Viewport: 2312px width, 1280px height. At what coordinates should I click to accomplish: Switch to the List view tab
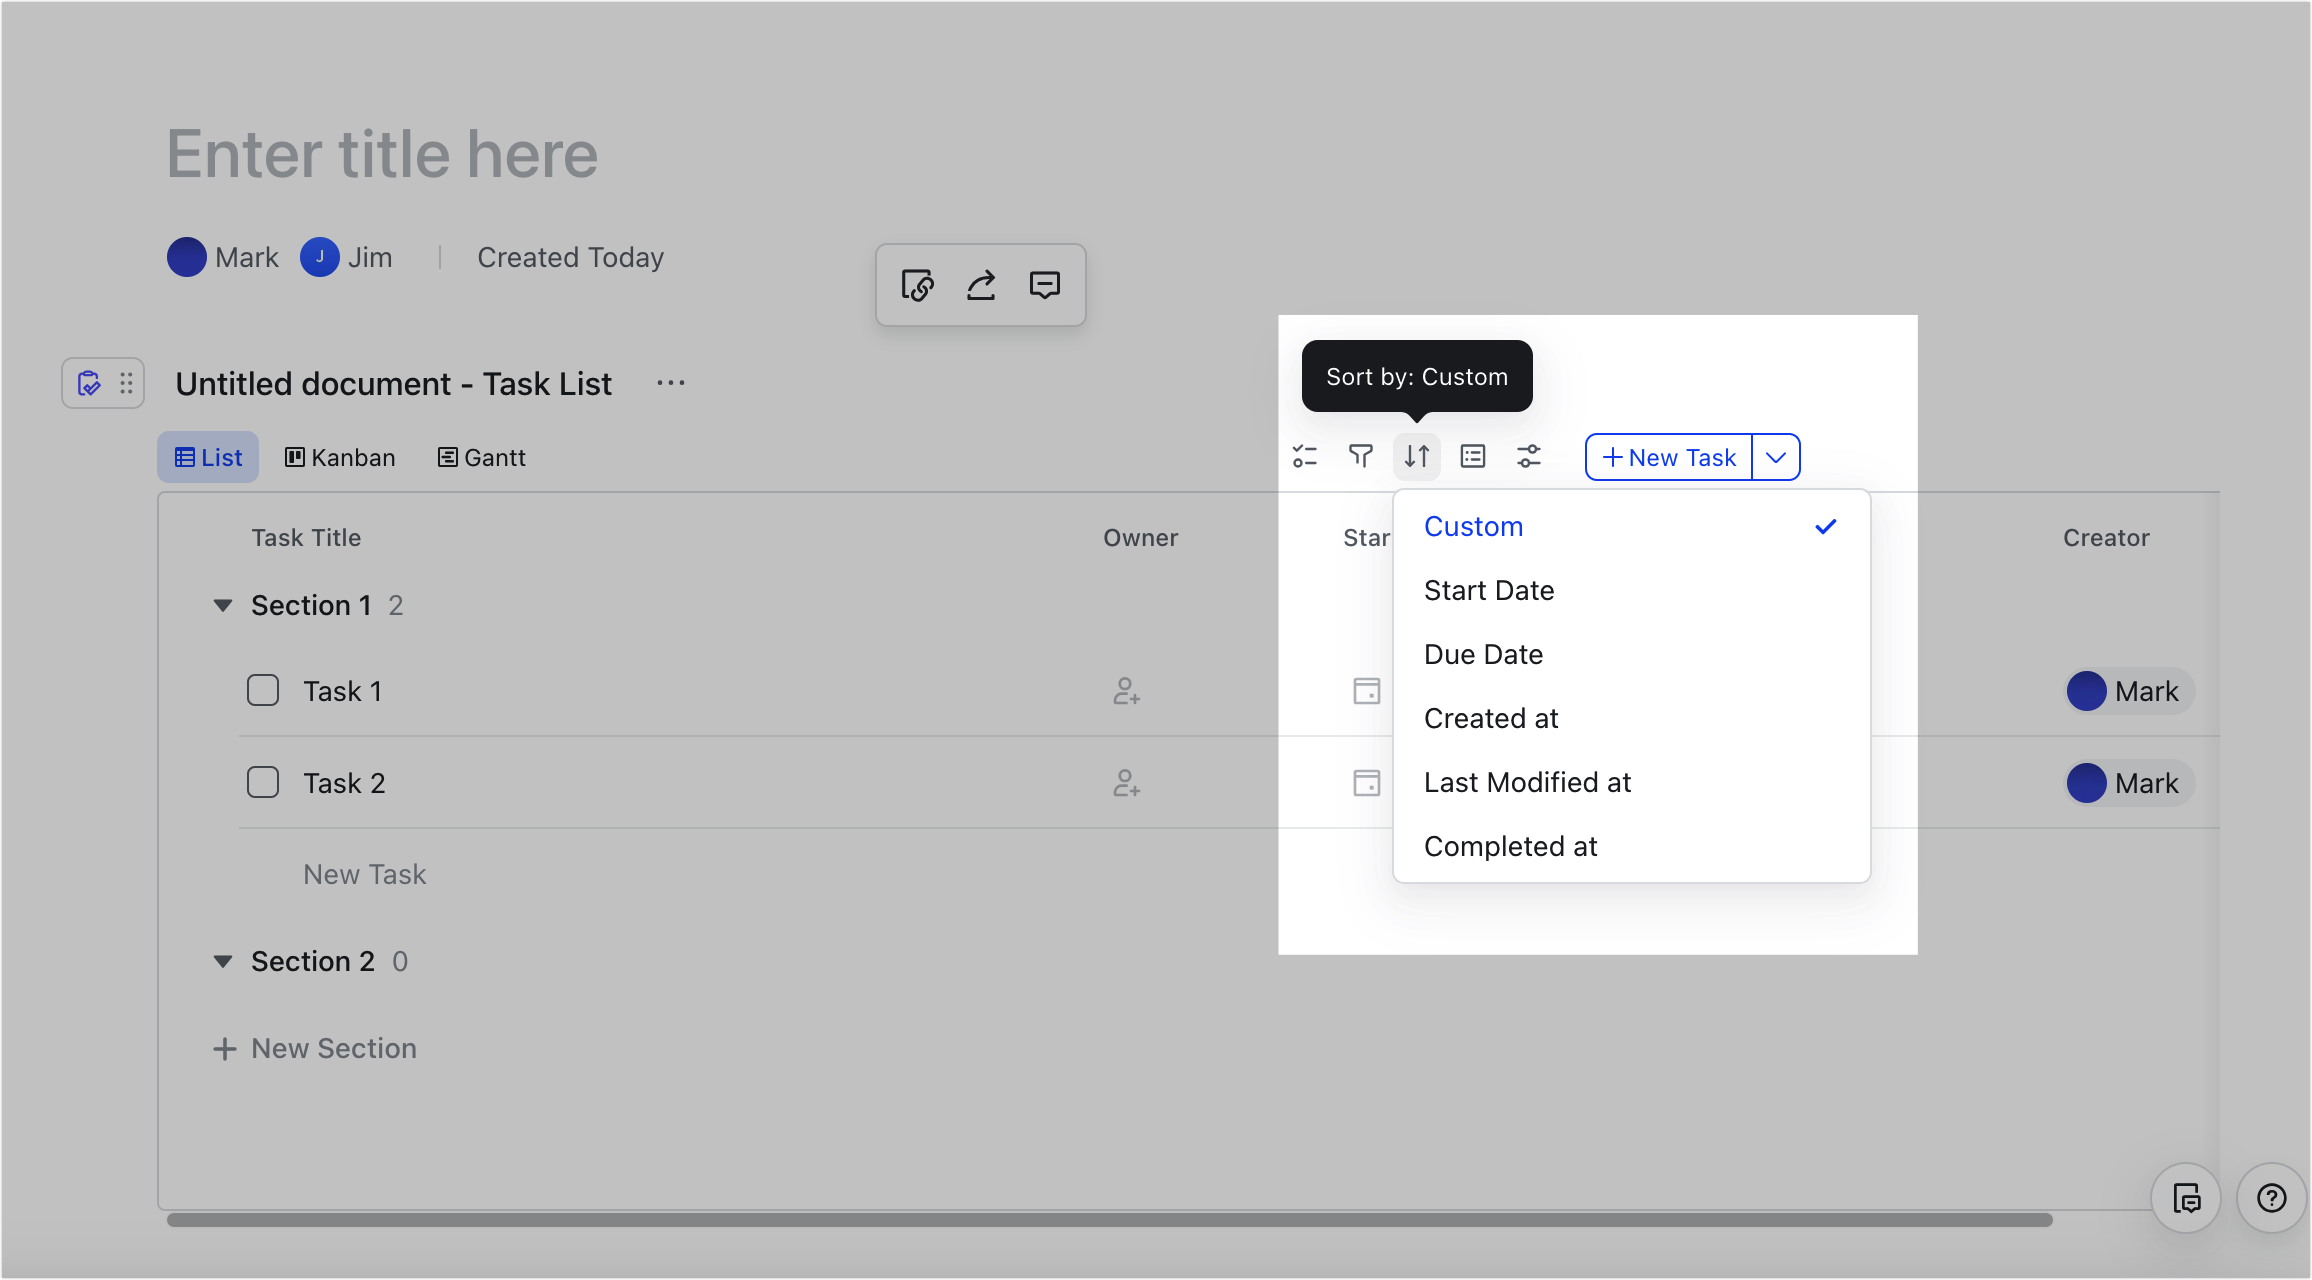[x=208, y=457]
